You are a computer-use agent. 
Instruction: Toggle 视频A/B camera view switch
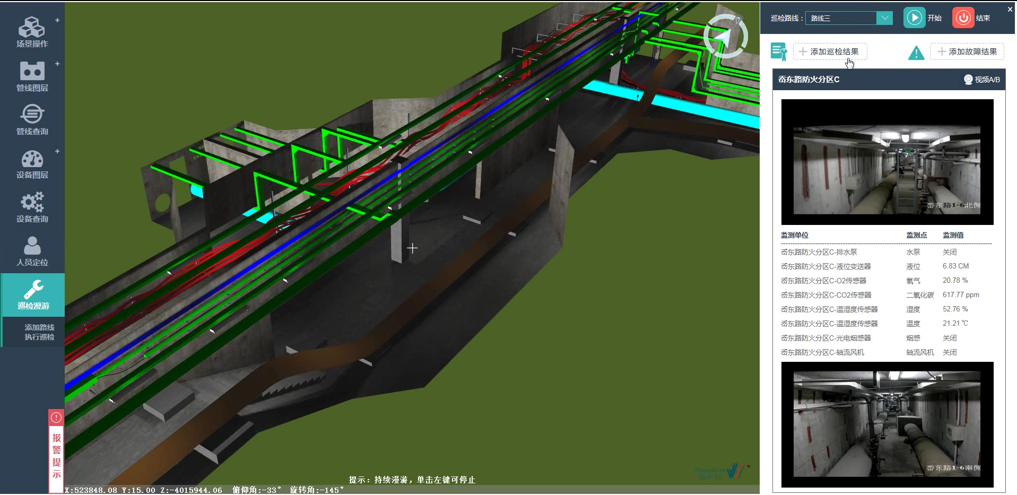click(x=981, y=80)
